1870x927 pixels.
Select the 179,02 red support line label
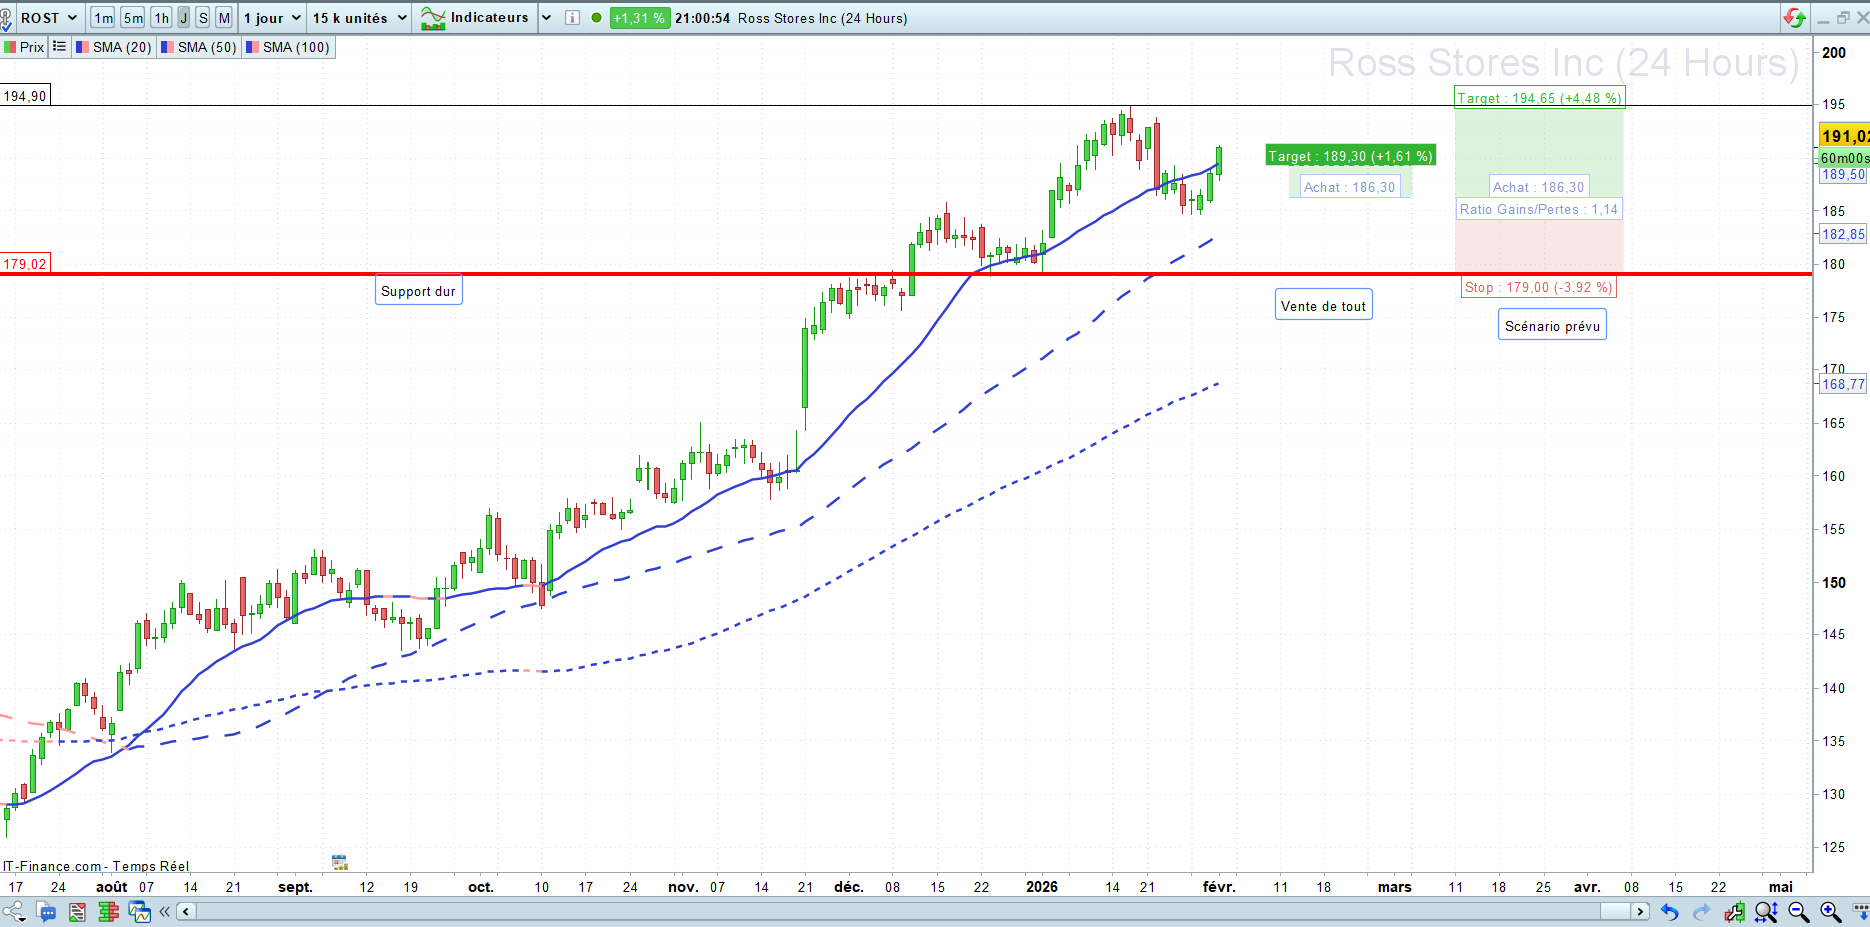(x=25, y=264)
